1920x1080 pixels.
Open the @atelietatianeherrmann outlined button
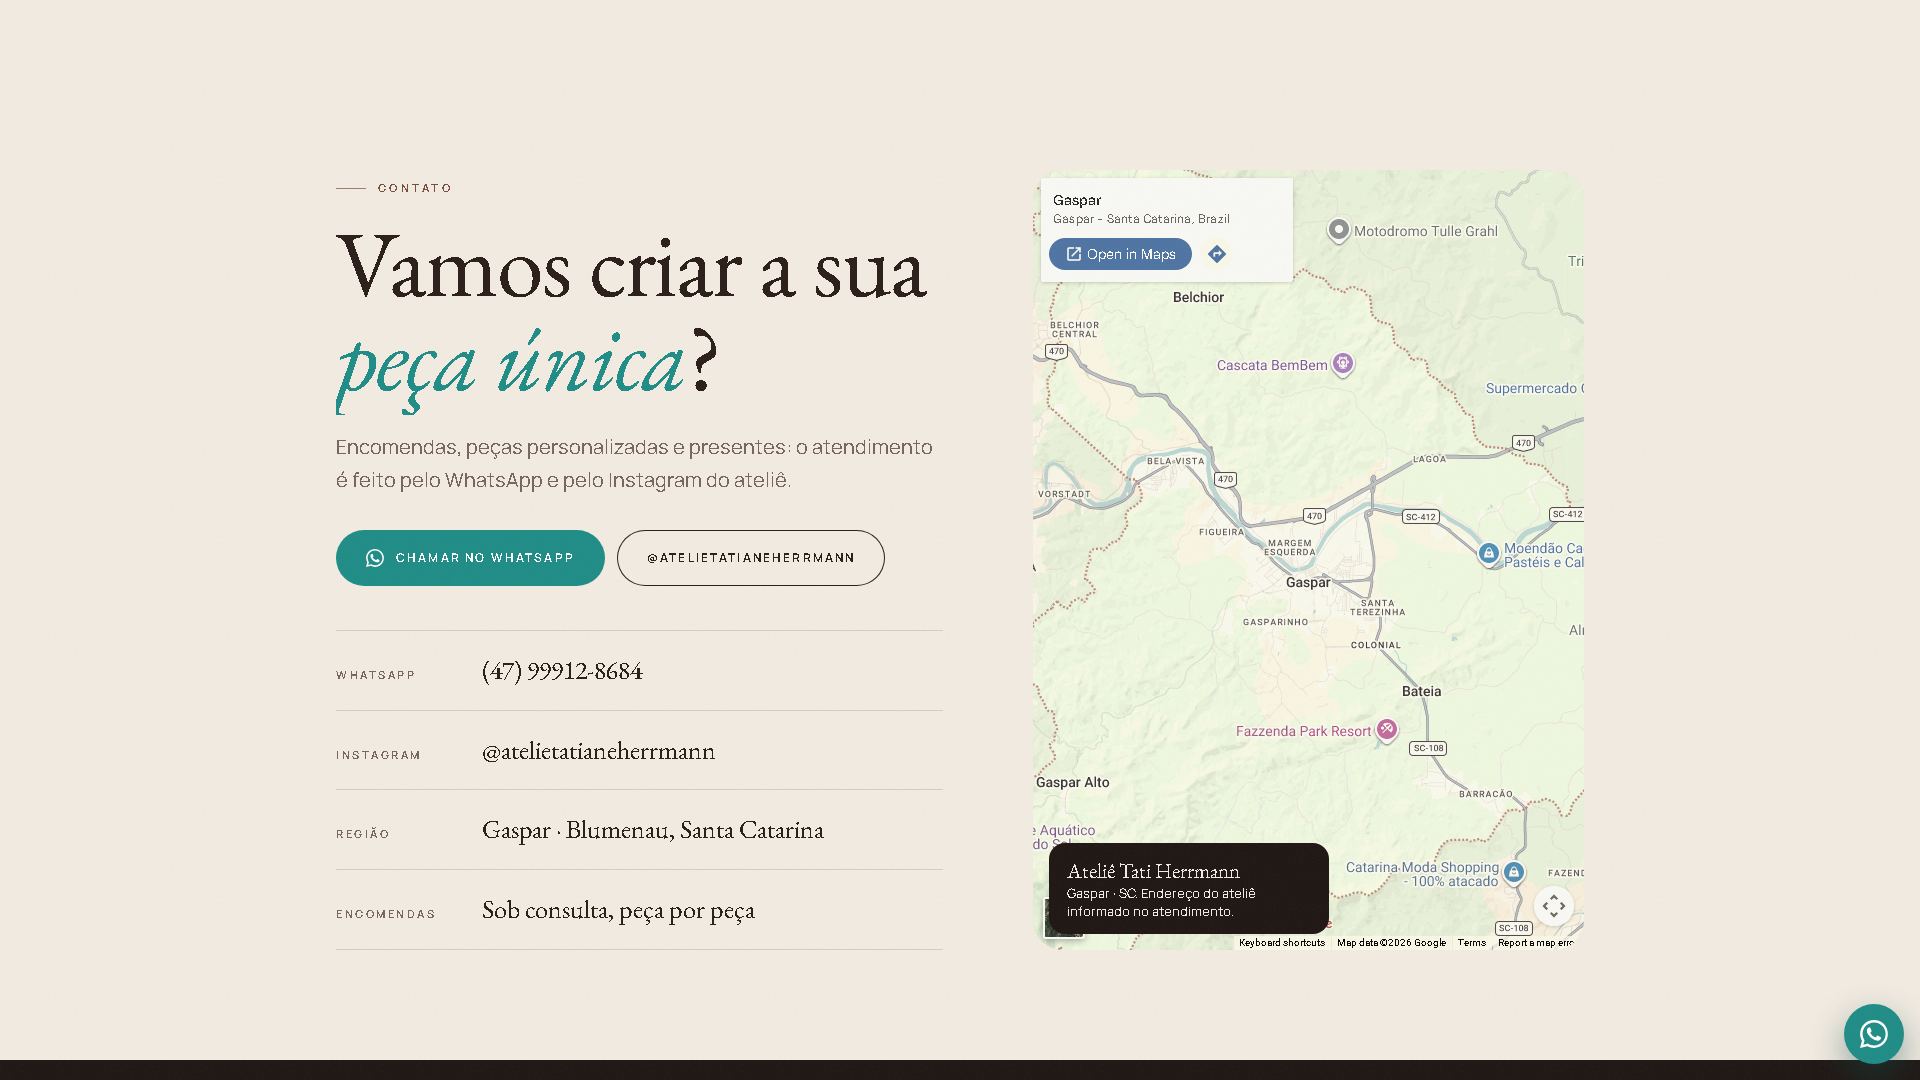[750, 558]
